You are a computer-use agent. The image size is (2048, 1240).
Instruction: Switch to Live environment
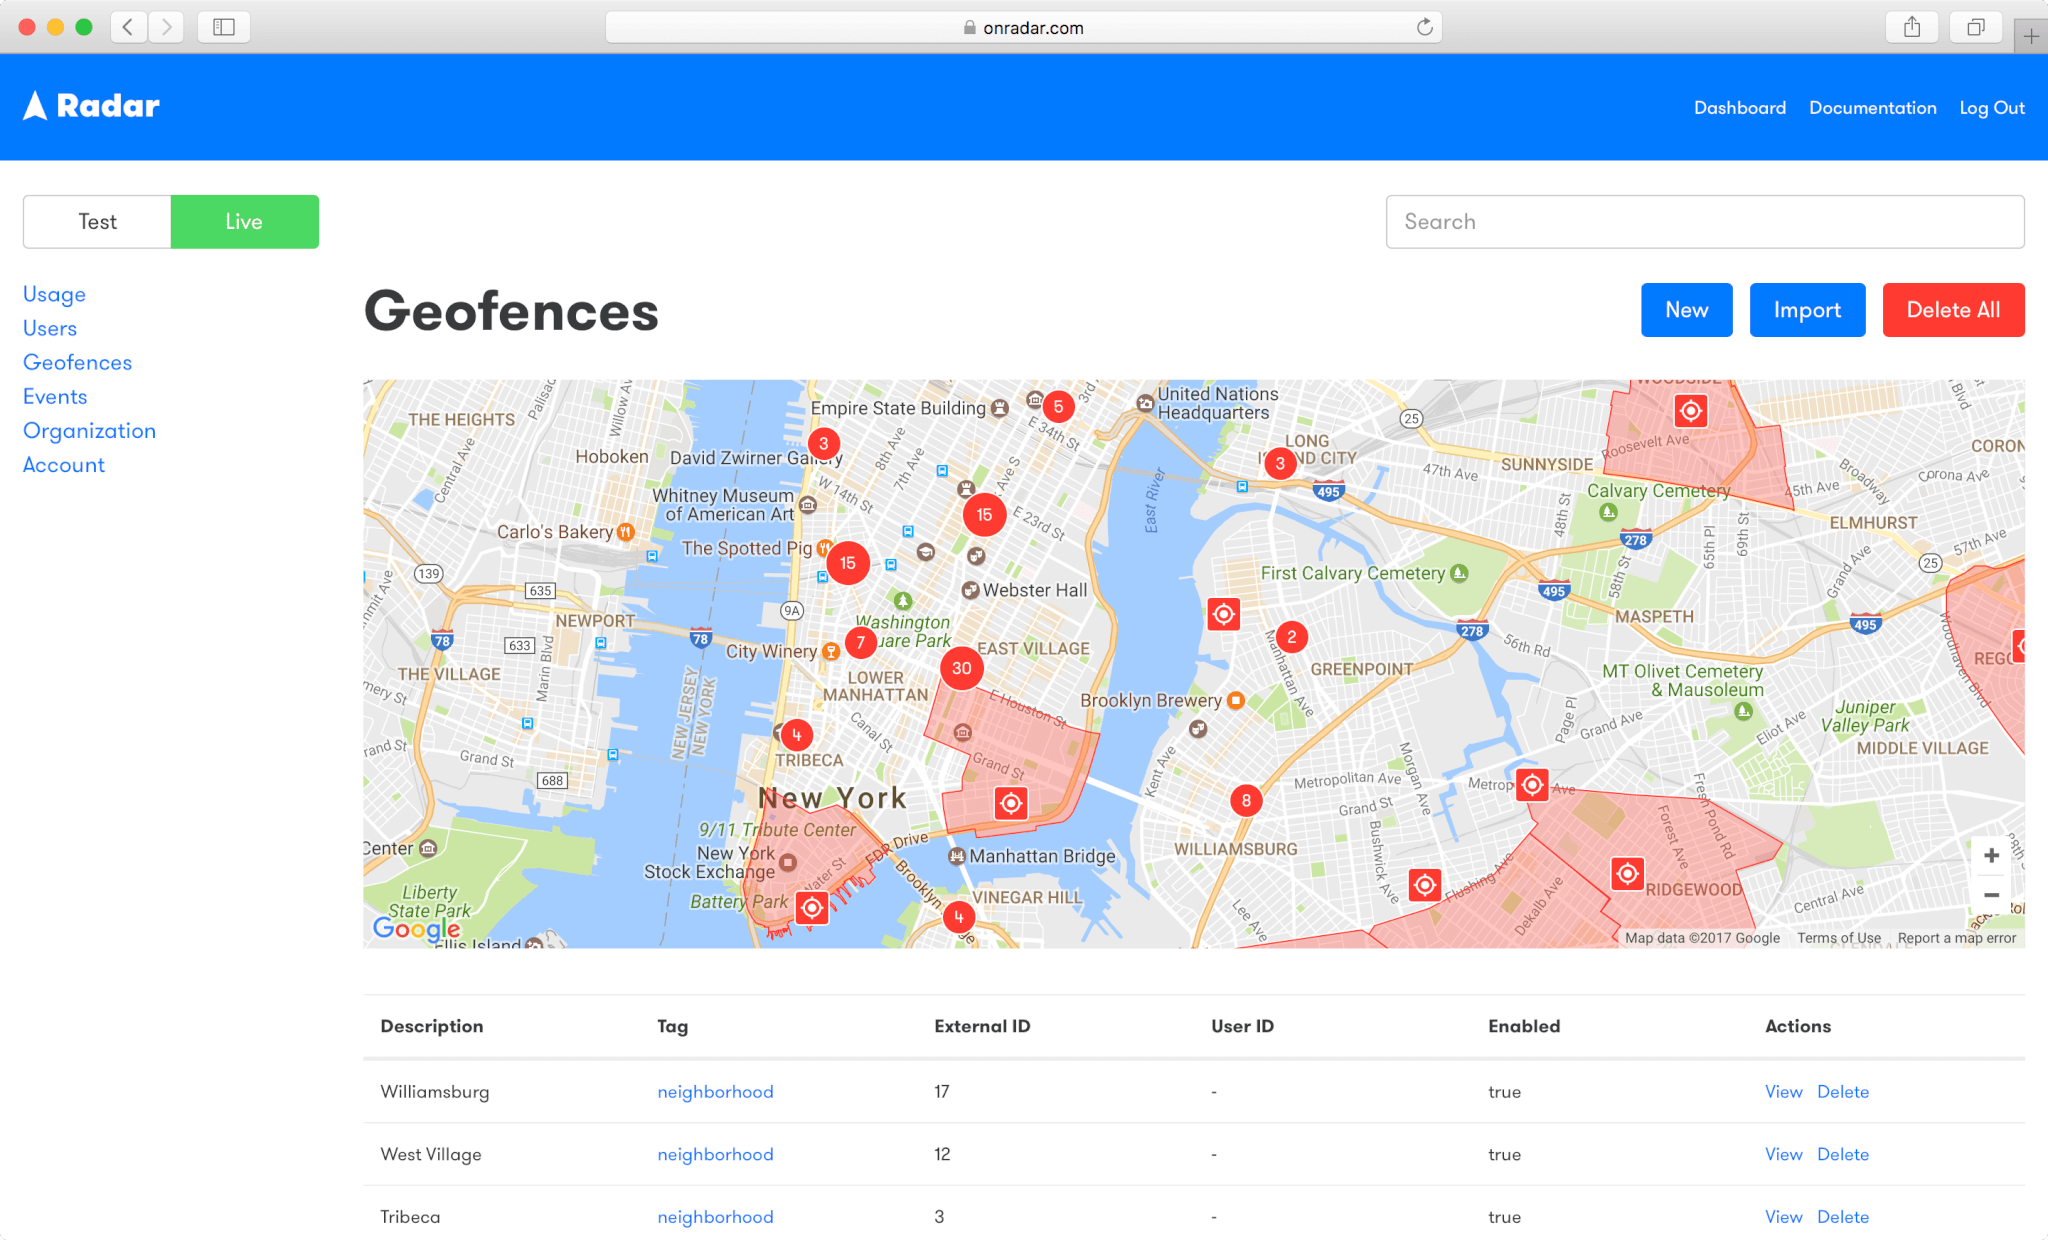(245, 222)
